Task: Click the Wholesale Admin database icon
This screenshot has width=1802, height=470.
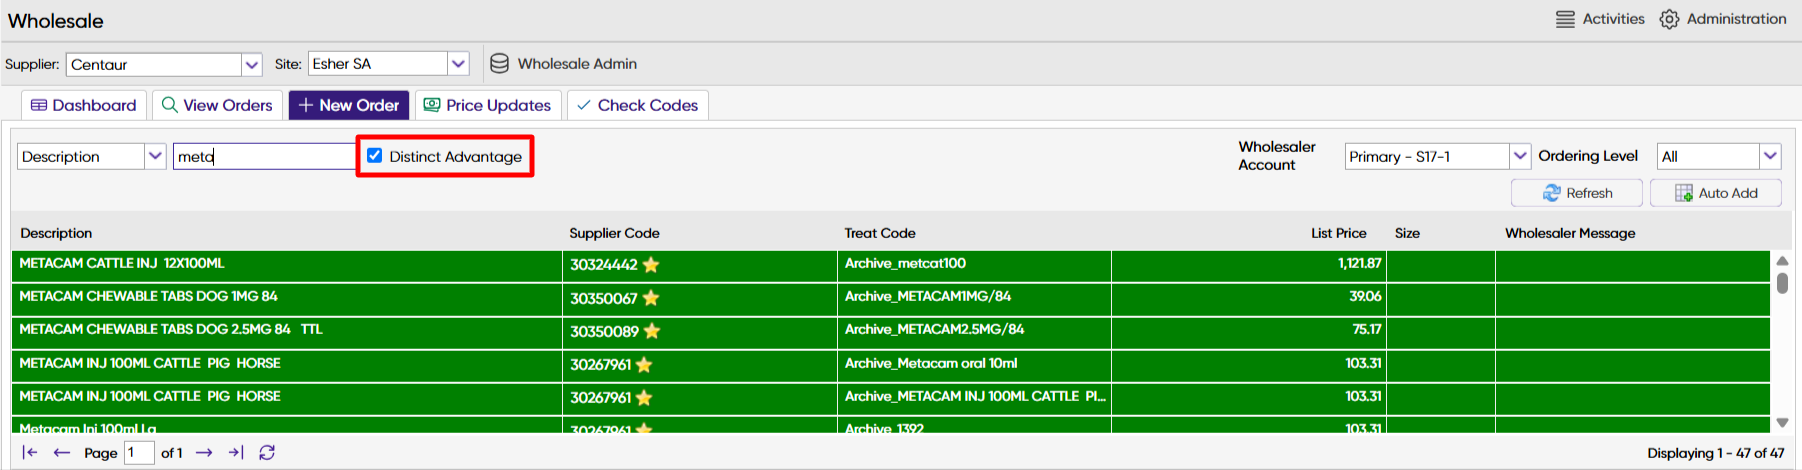Action: coord(499,64)
